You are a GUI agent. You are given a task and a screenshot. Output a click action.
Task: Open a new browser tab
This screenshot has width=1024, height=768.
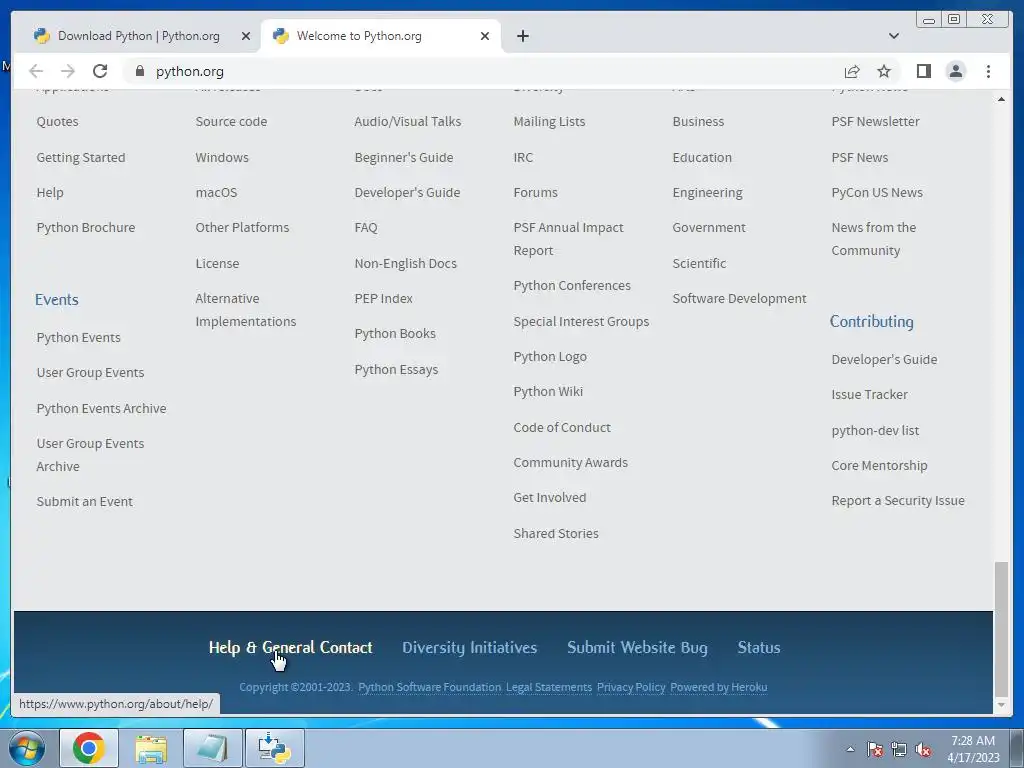coord(522,36)
